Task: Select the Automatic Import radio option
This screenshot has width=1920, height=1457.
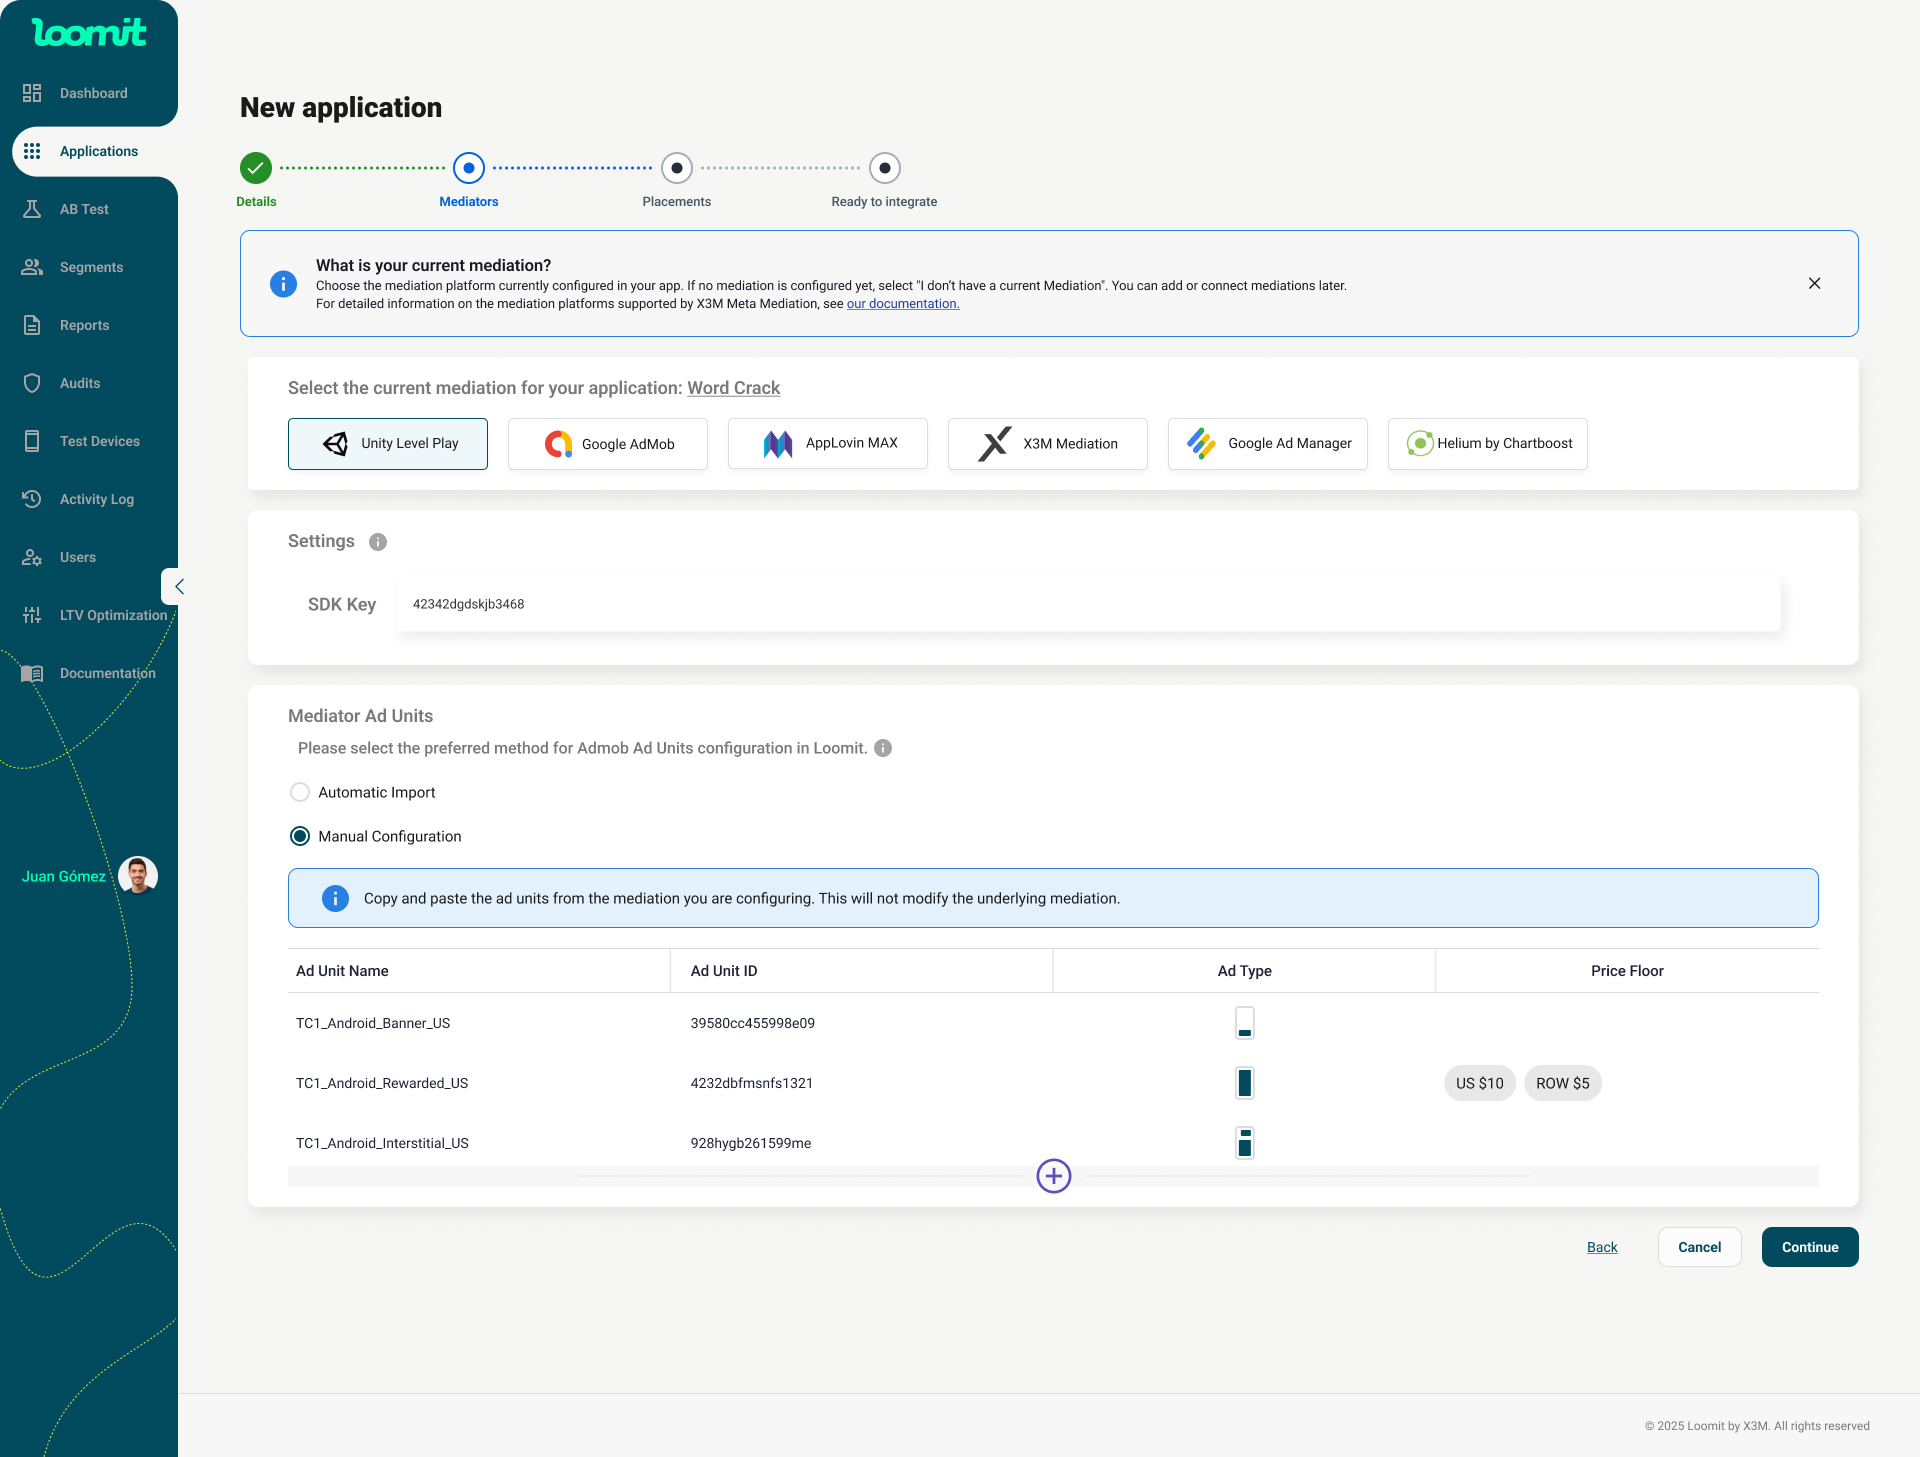Action: pos(300,792)
